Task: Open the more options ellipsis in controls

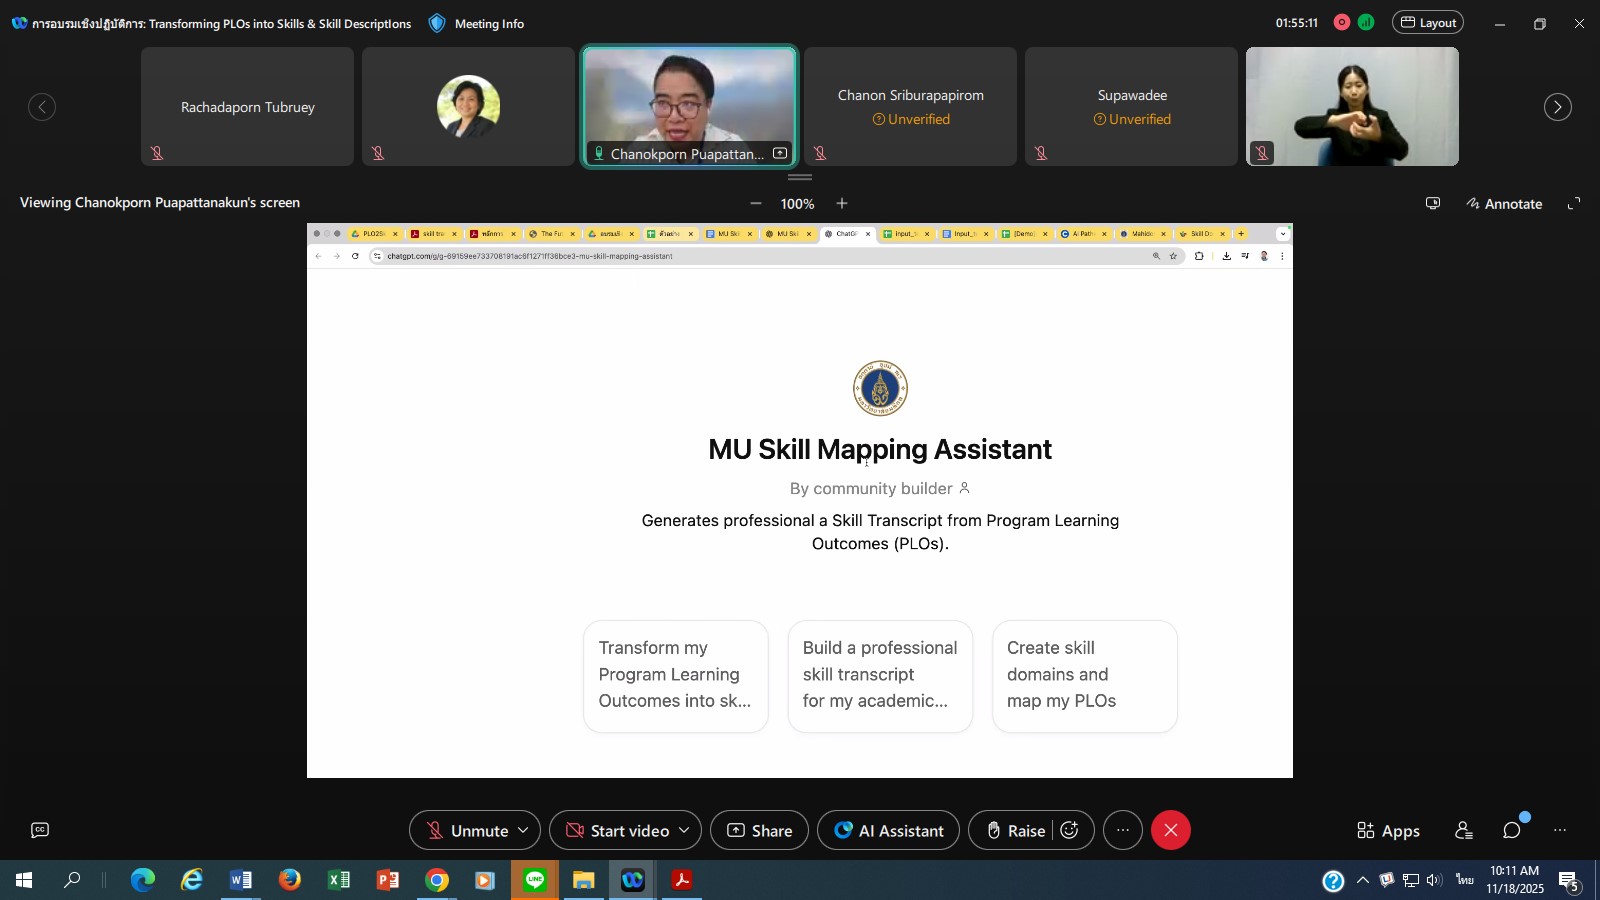Action: tap(1122, 830)
